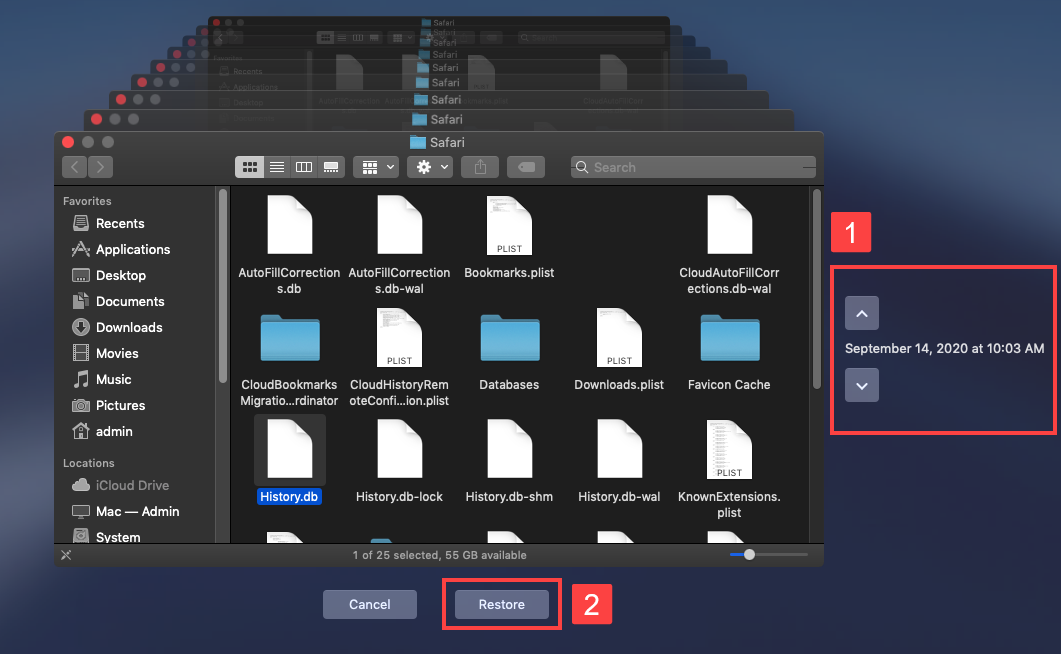Select the CloudHistoryRemoteConfiguration.plist file icon
1061x654 pixels.
point(399,337)
